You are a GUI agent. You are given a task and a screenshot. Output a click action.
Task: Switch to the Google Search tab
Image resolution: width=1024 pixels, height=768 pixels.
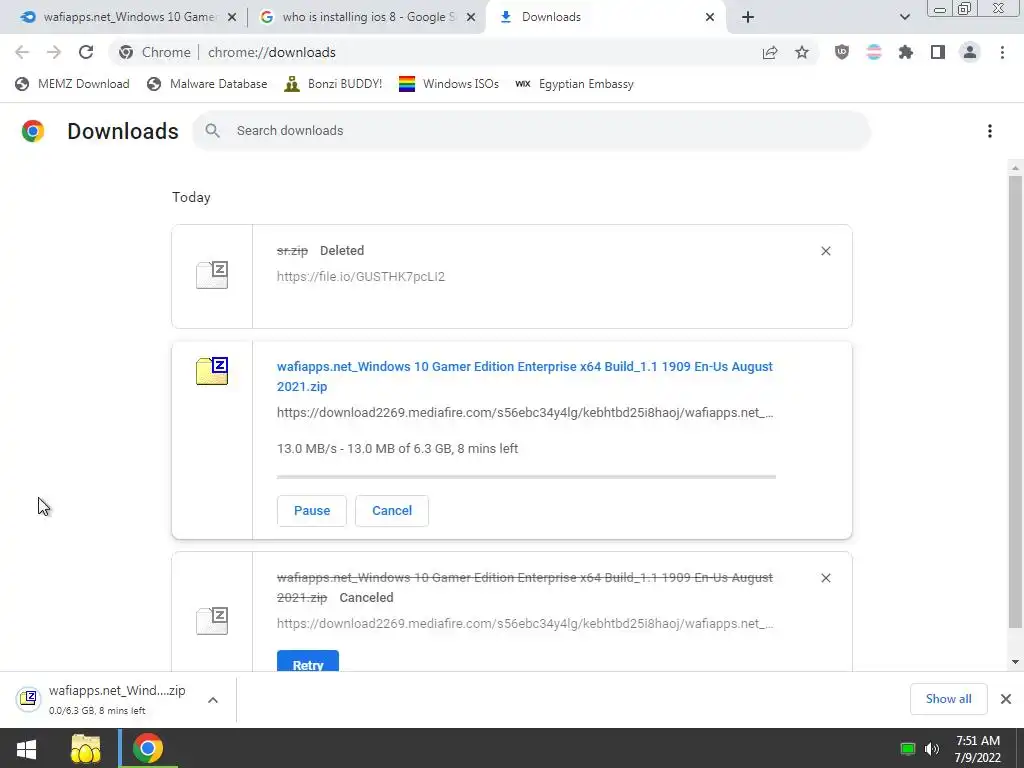368,17
